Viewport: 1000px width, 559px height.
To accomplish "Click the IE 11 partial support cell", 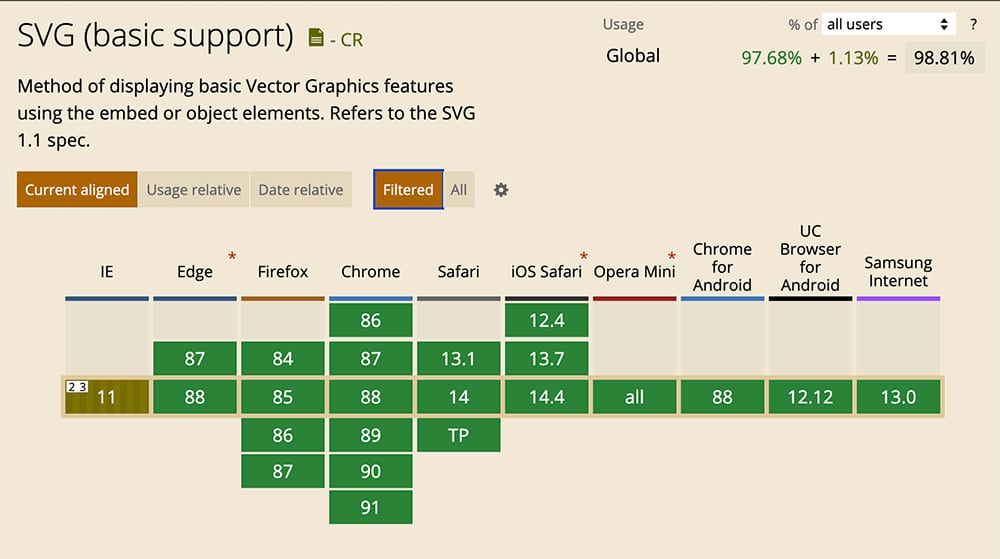I will pyautogui.click(x=107, y=396).
